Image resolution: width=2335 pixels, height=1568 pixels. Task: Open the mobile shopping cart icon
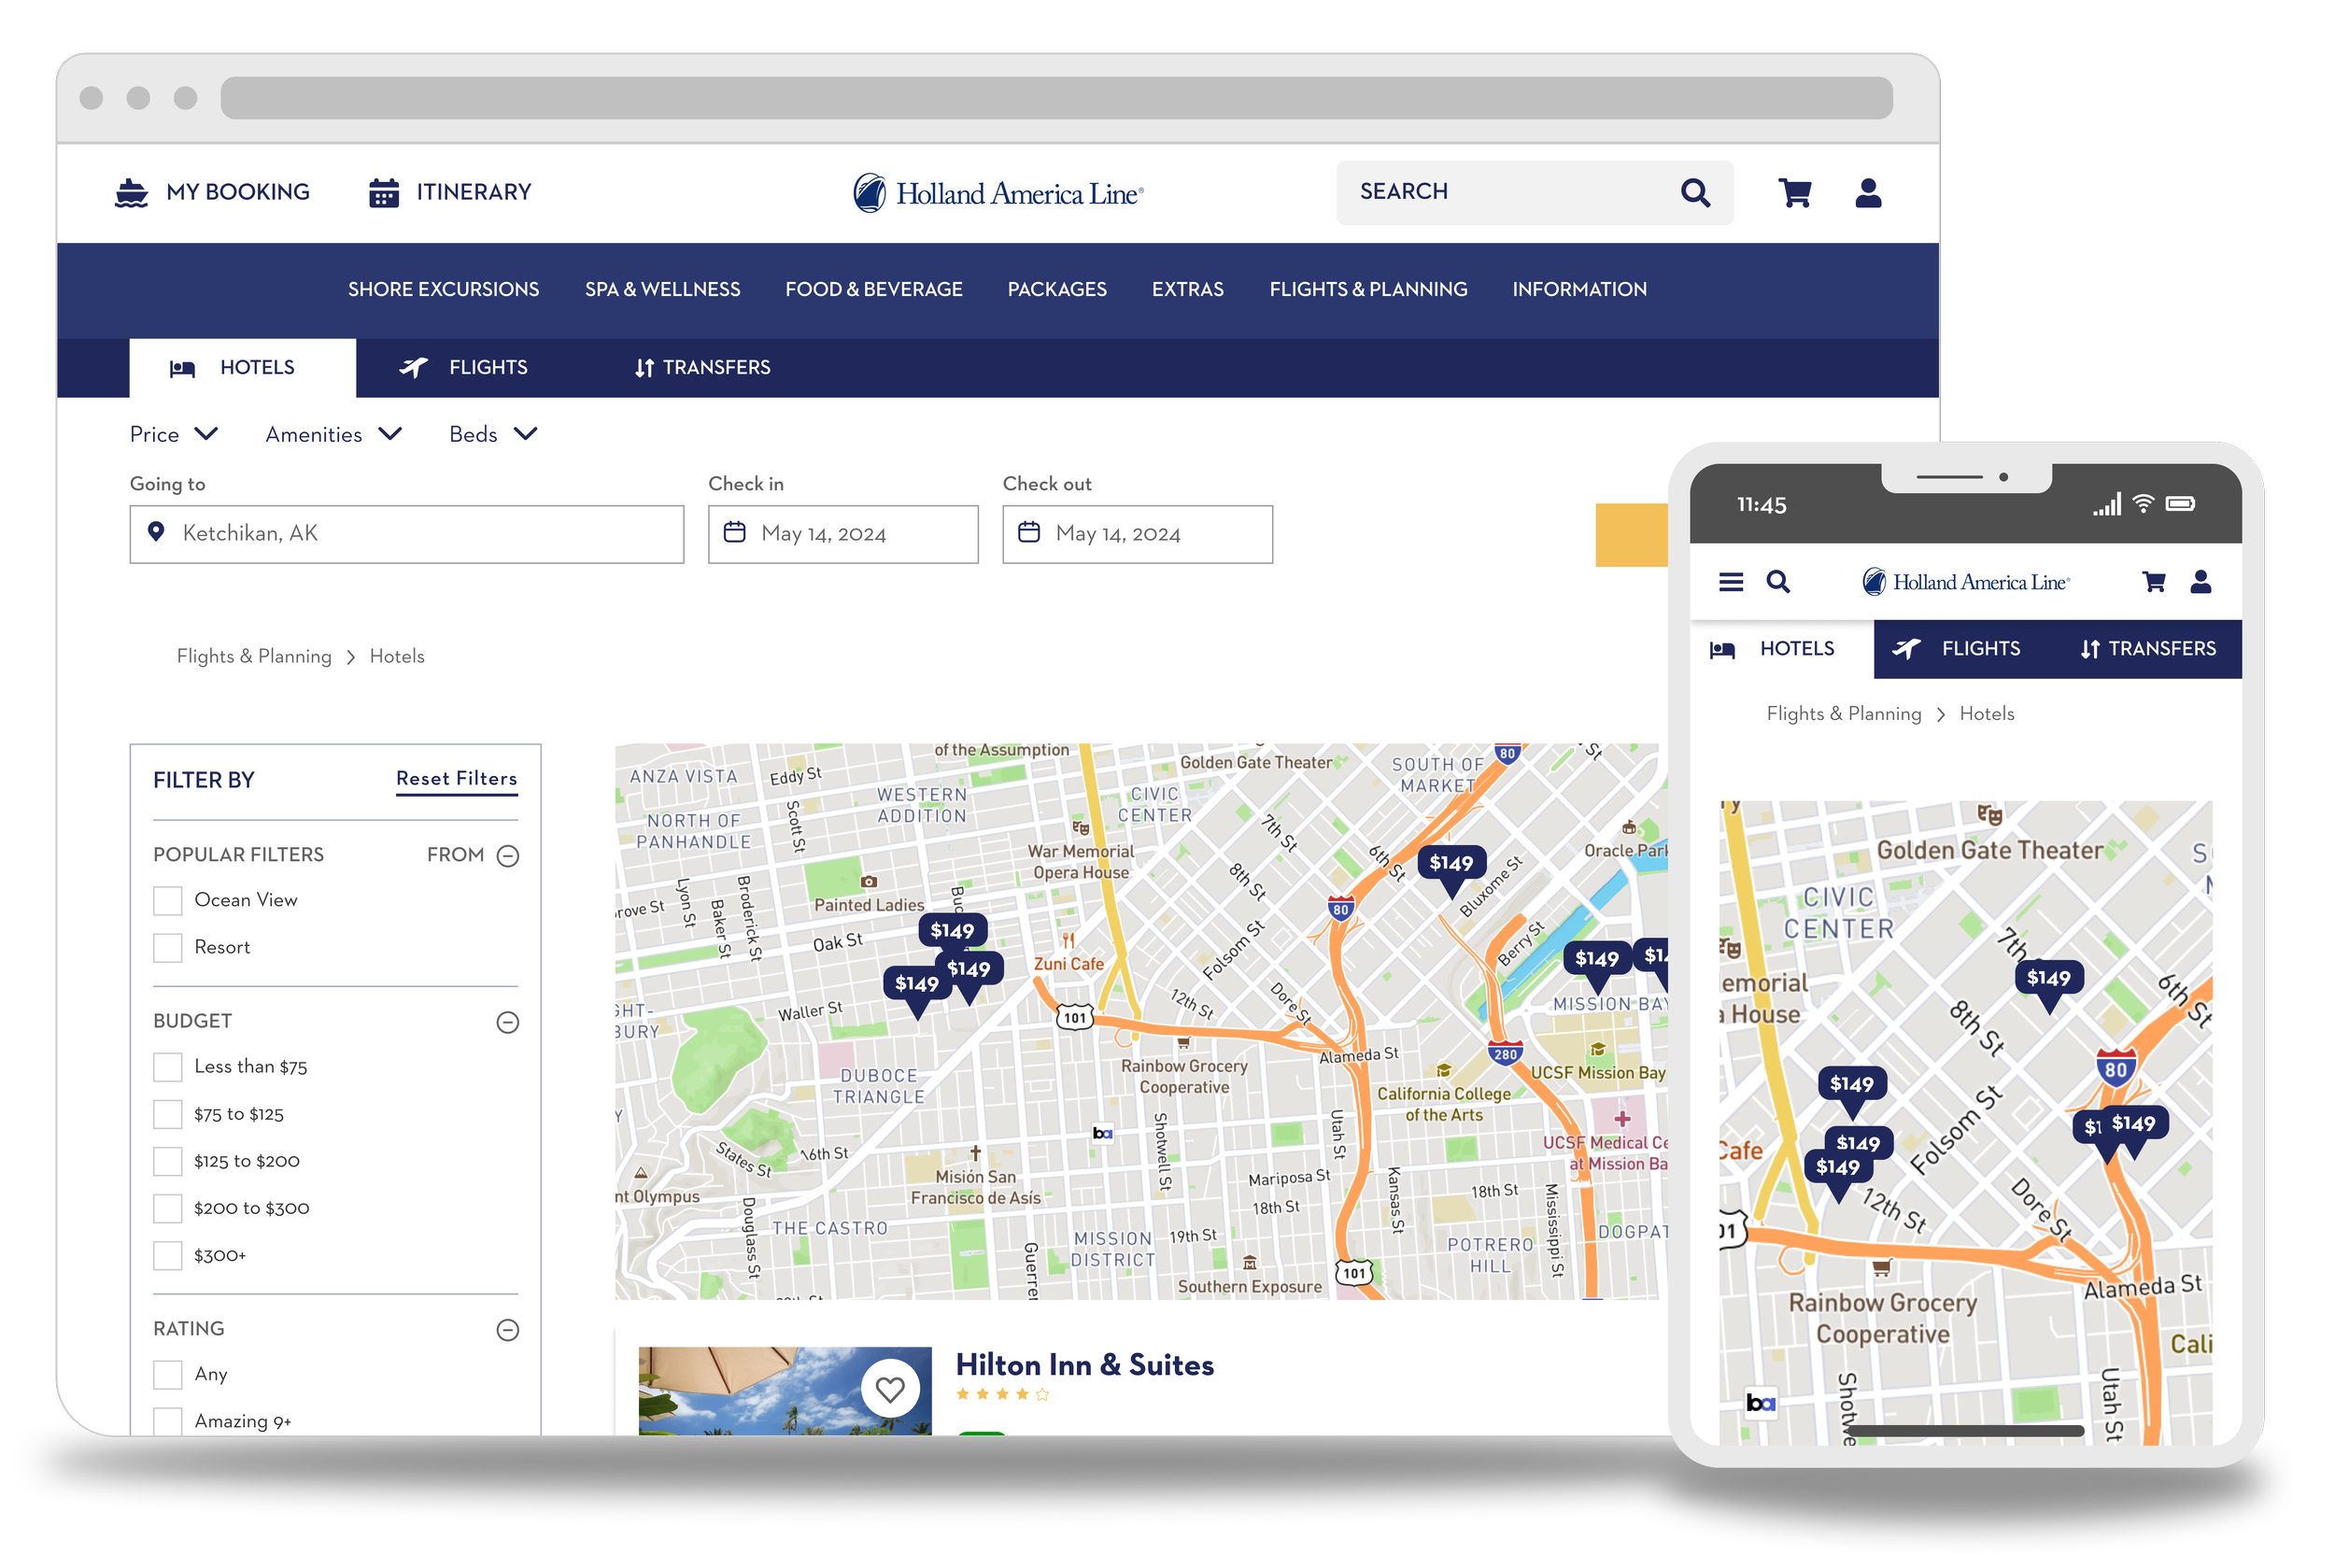point(2153,581)
